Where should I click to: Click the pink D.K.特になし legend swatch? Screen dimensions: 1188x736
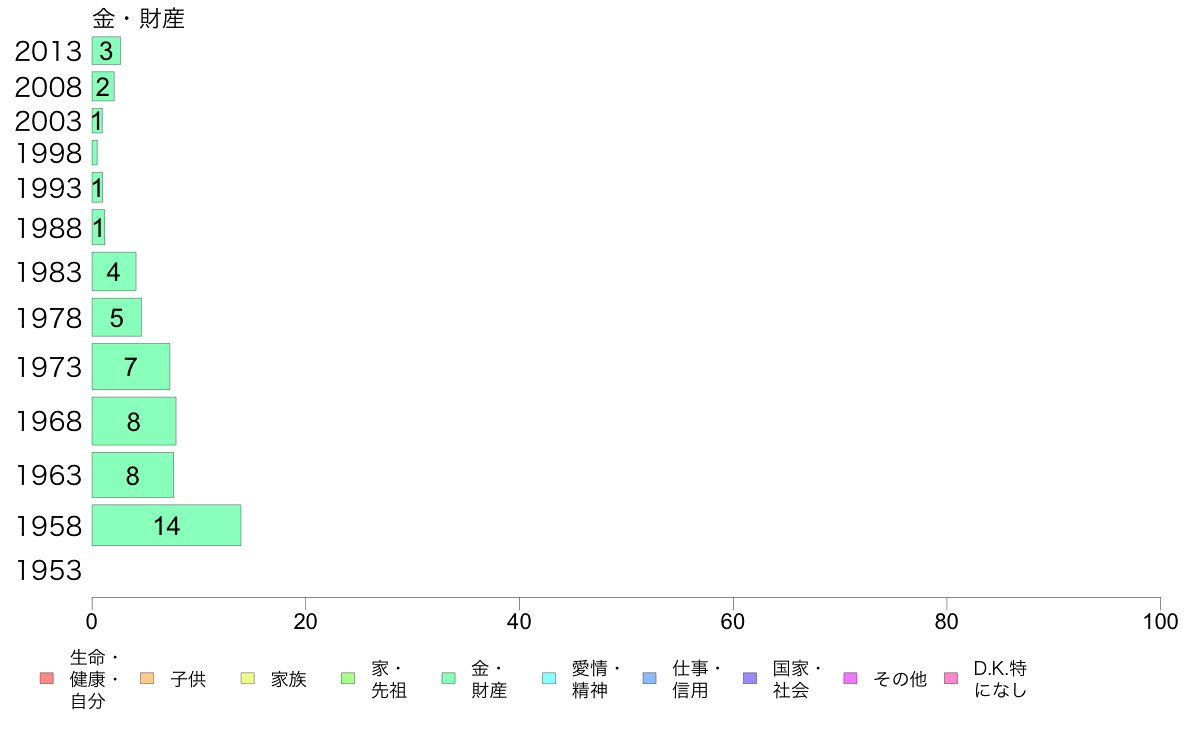951,678
